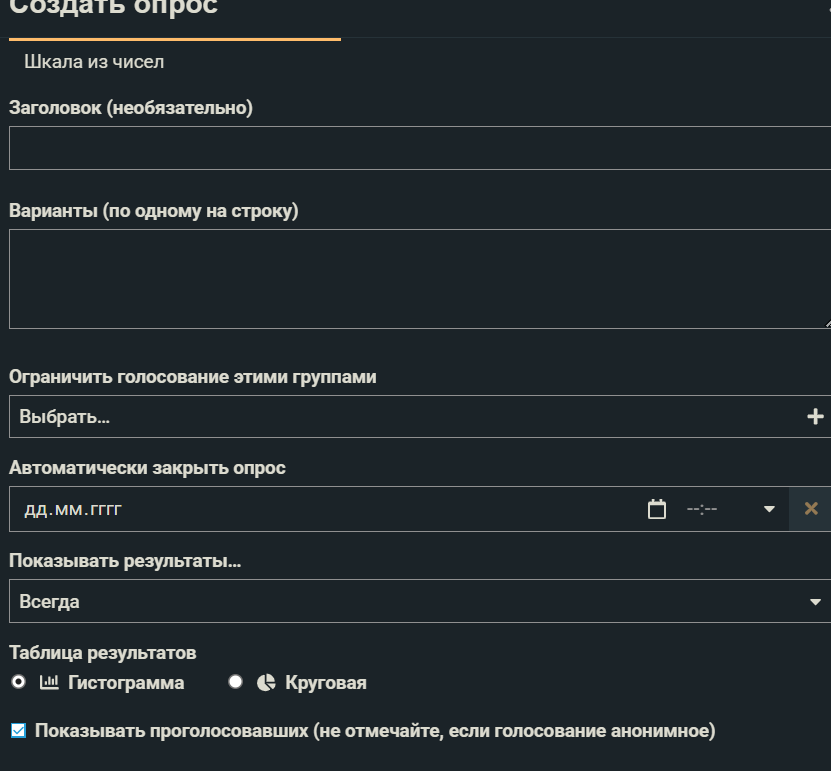The image size is (831, 771).
Task: Click the bar chart icon next to Гистограмма
Action: click(x=49, y=682)
